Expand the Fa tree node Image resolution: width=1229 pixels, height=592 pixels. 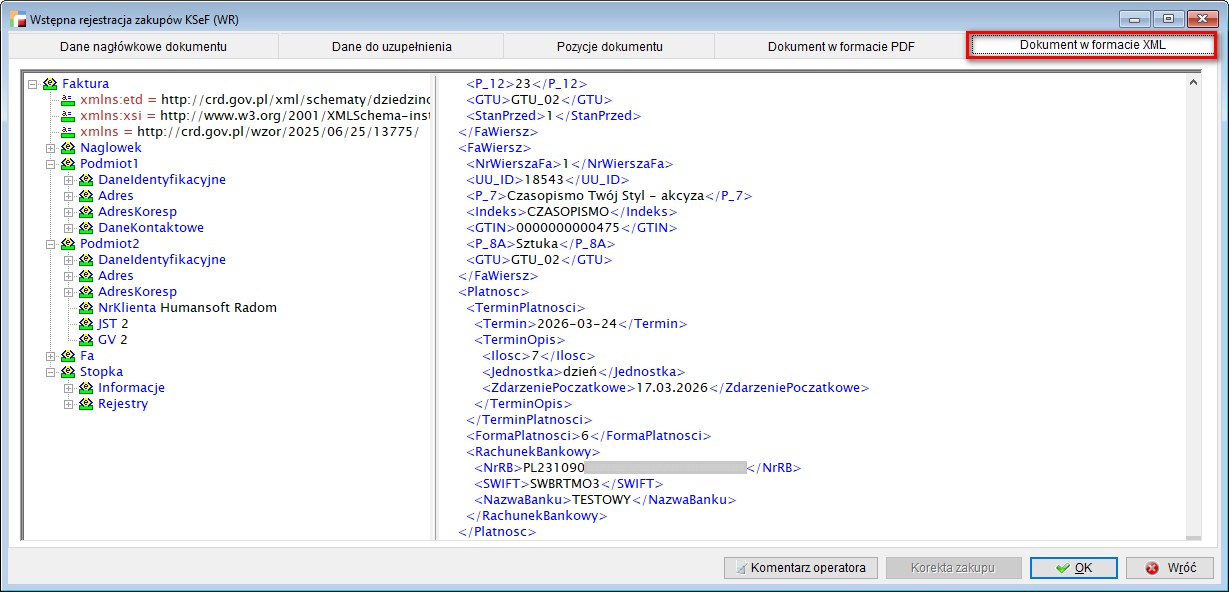[51, 356]
